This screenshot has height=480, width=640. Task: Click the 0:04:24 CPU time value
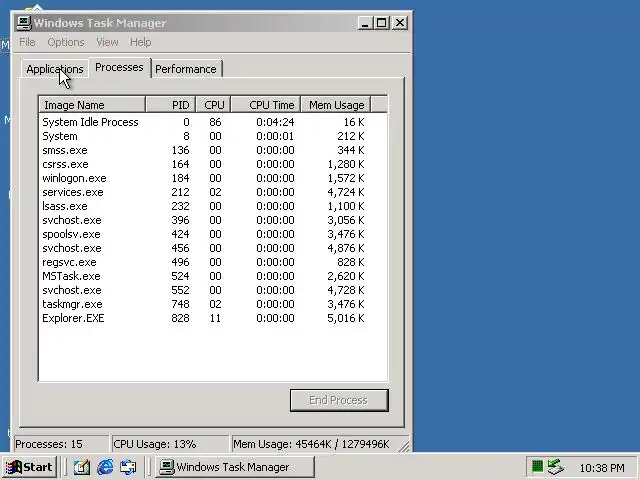(275, 122)
